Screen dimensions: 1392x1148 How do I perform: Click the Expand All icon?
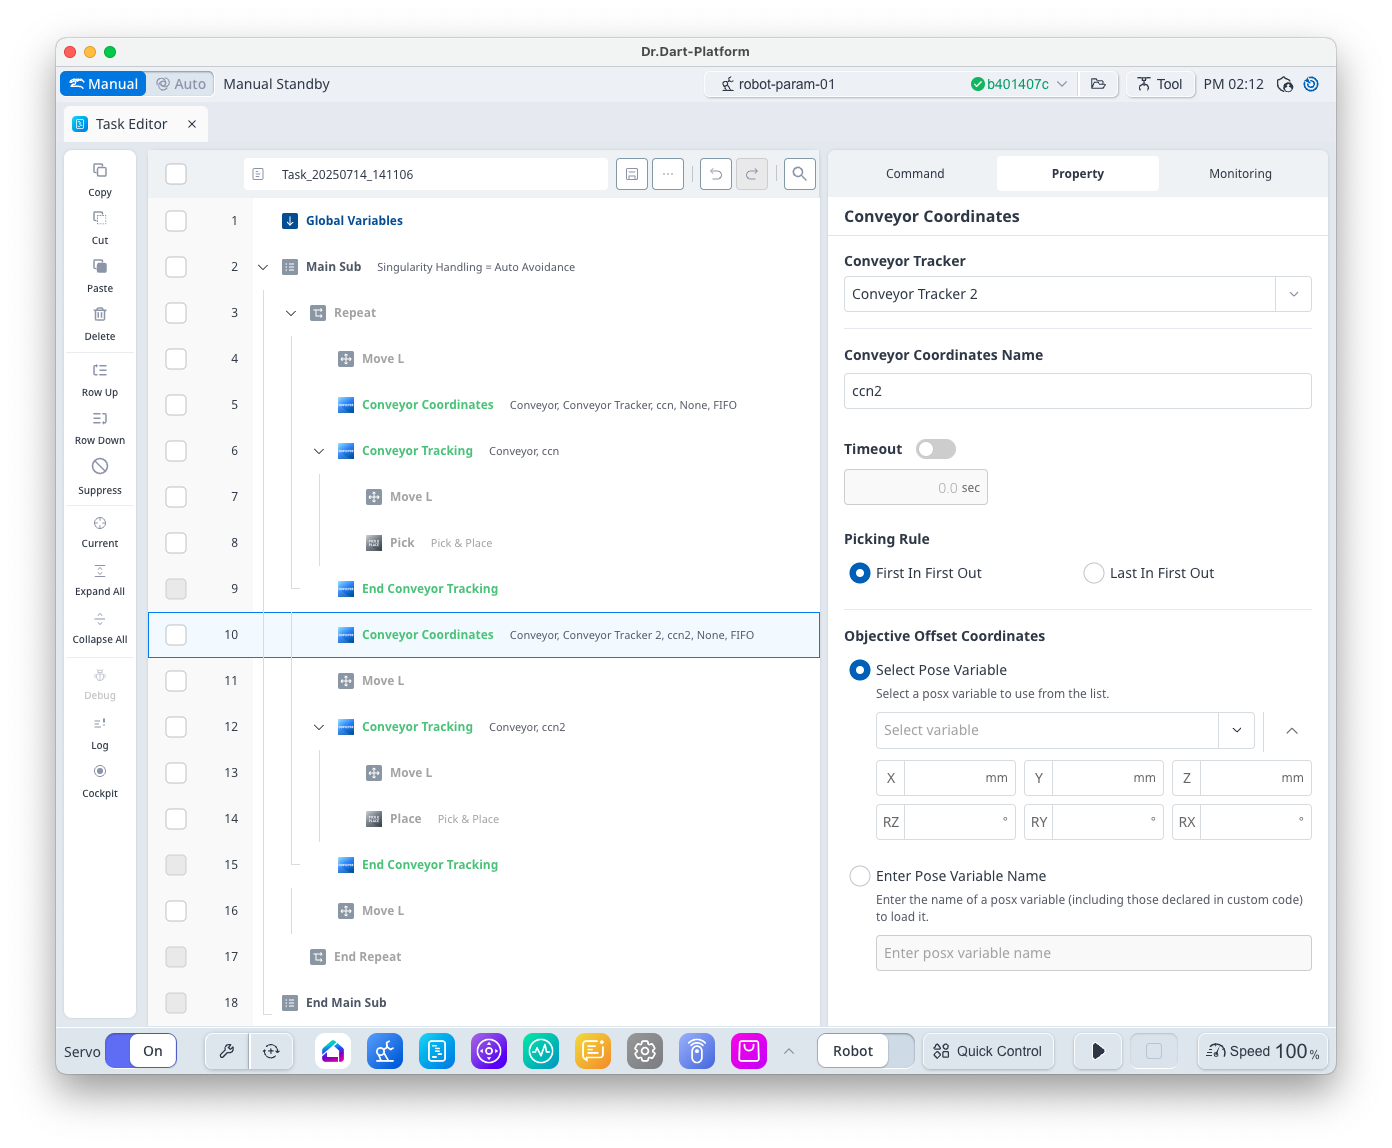click(x=100, y=571)
